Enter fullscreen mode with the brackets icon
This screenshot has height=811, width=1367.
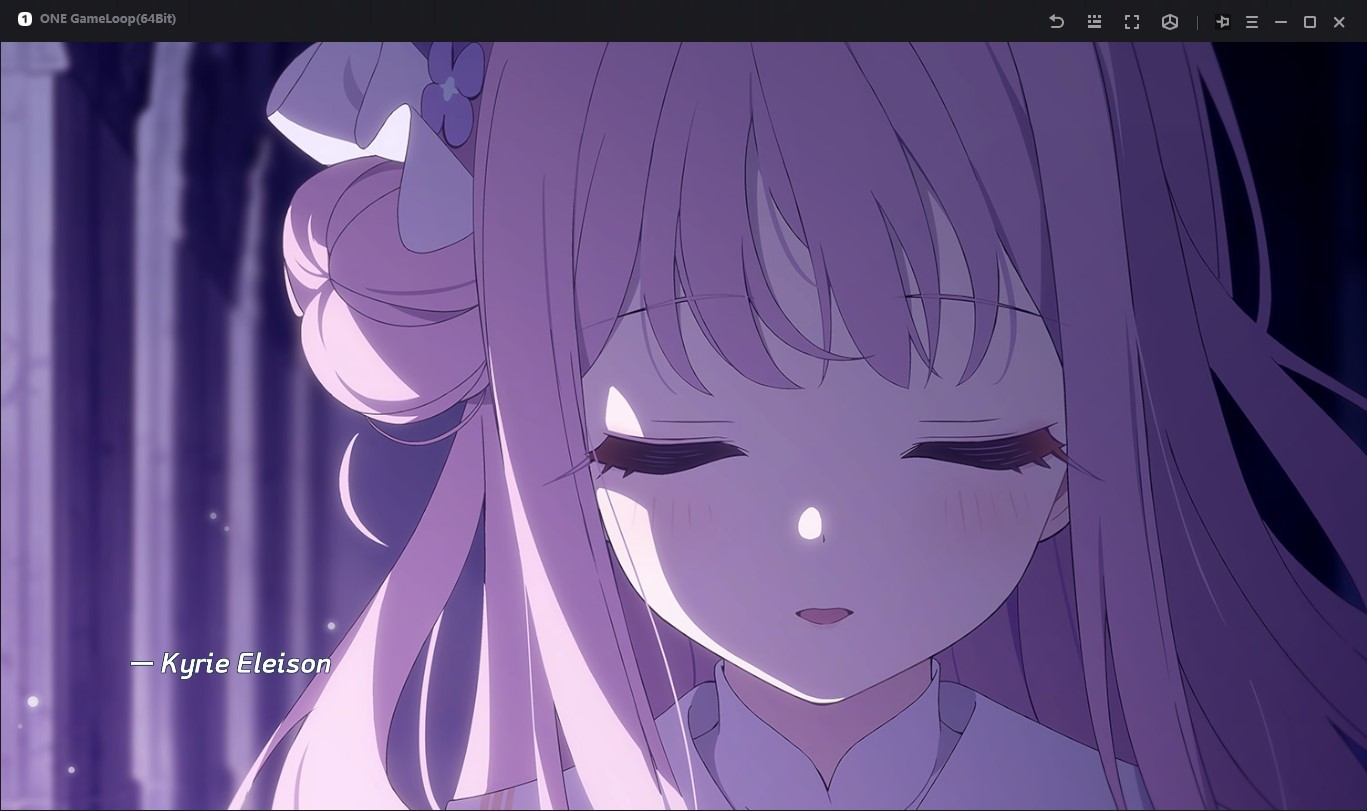pyautogui.click(x=1132, y=22)
